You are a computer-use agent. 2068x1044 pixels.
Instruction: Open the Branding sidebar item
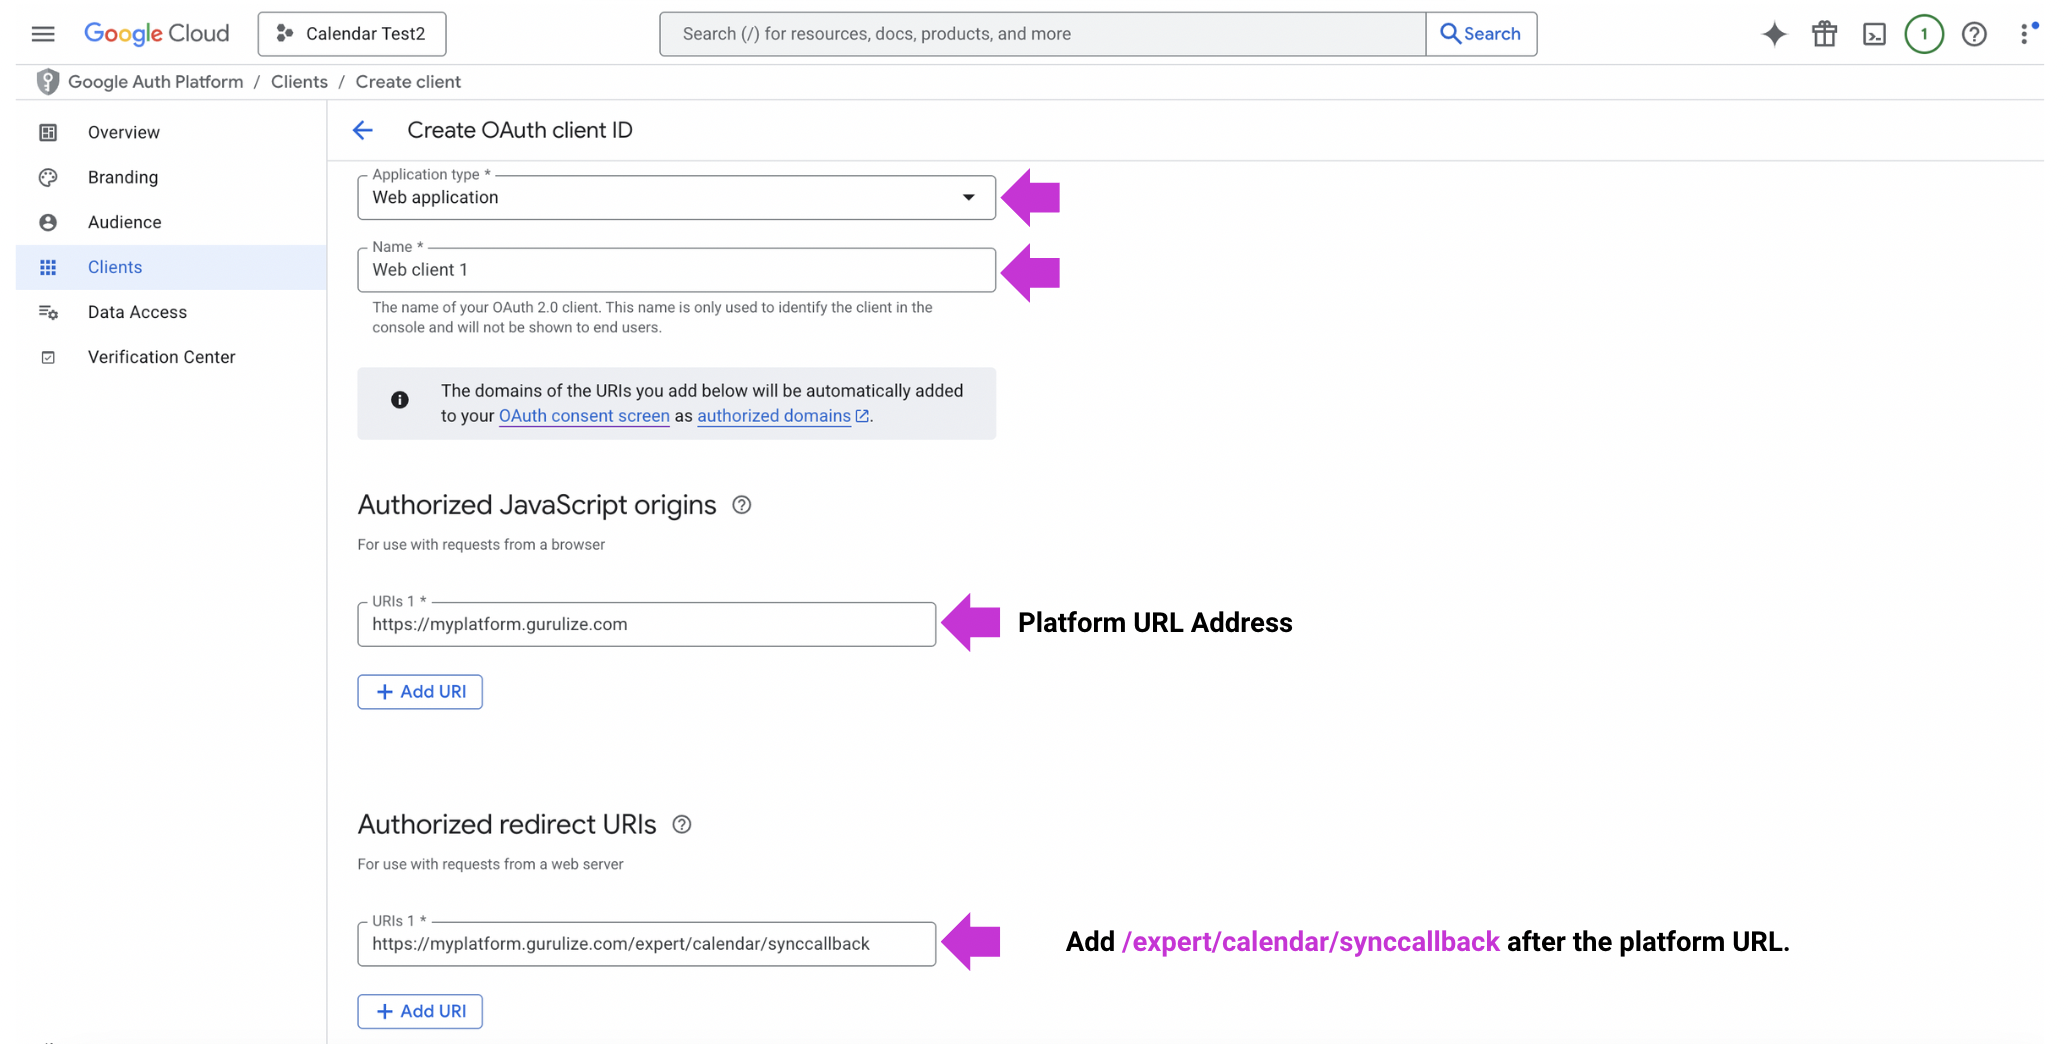(171, 177)
